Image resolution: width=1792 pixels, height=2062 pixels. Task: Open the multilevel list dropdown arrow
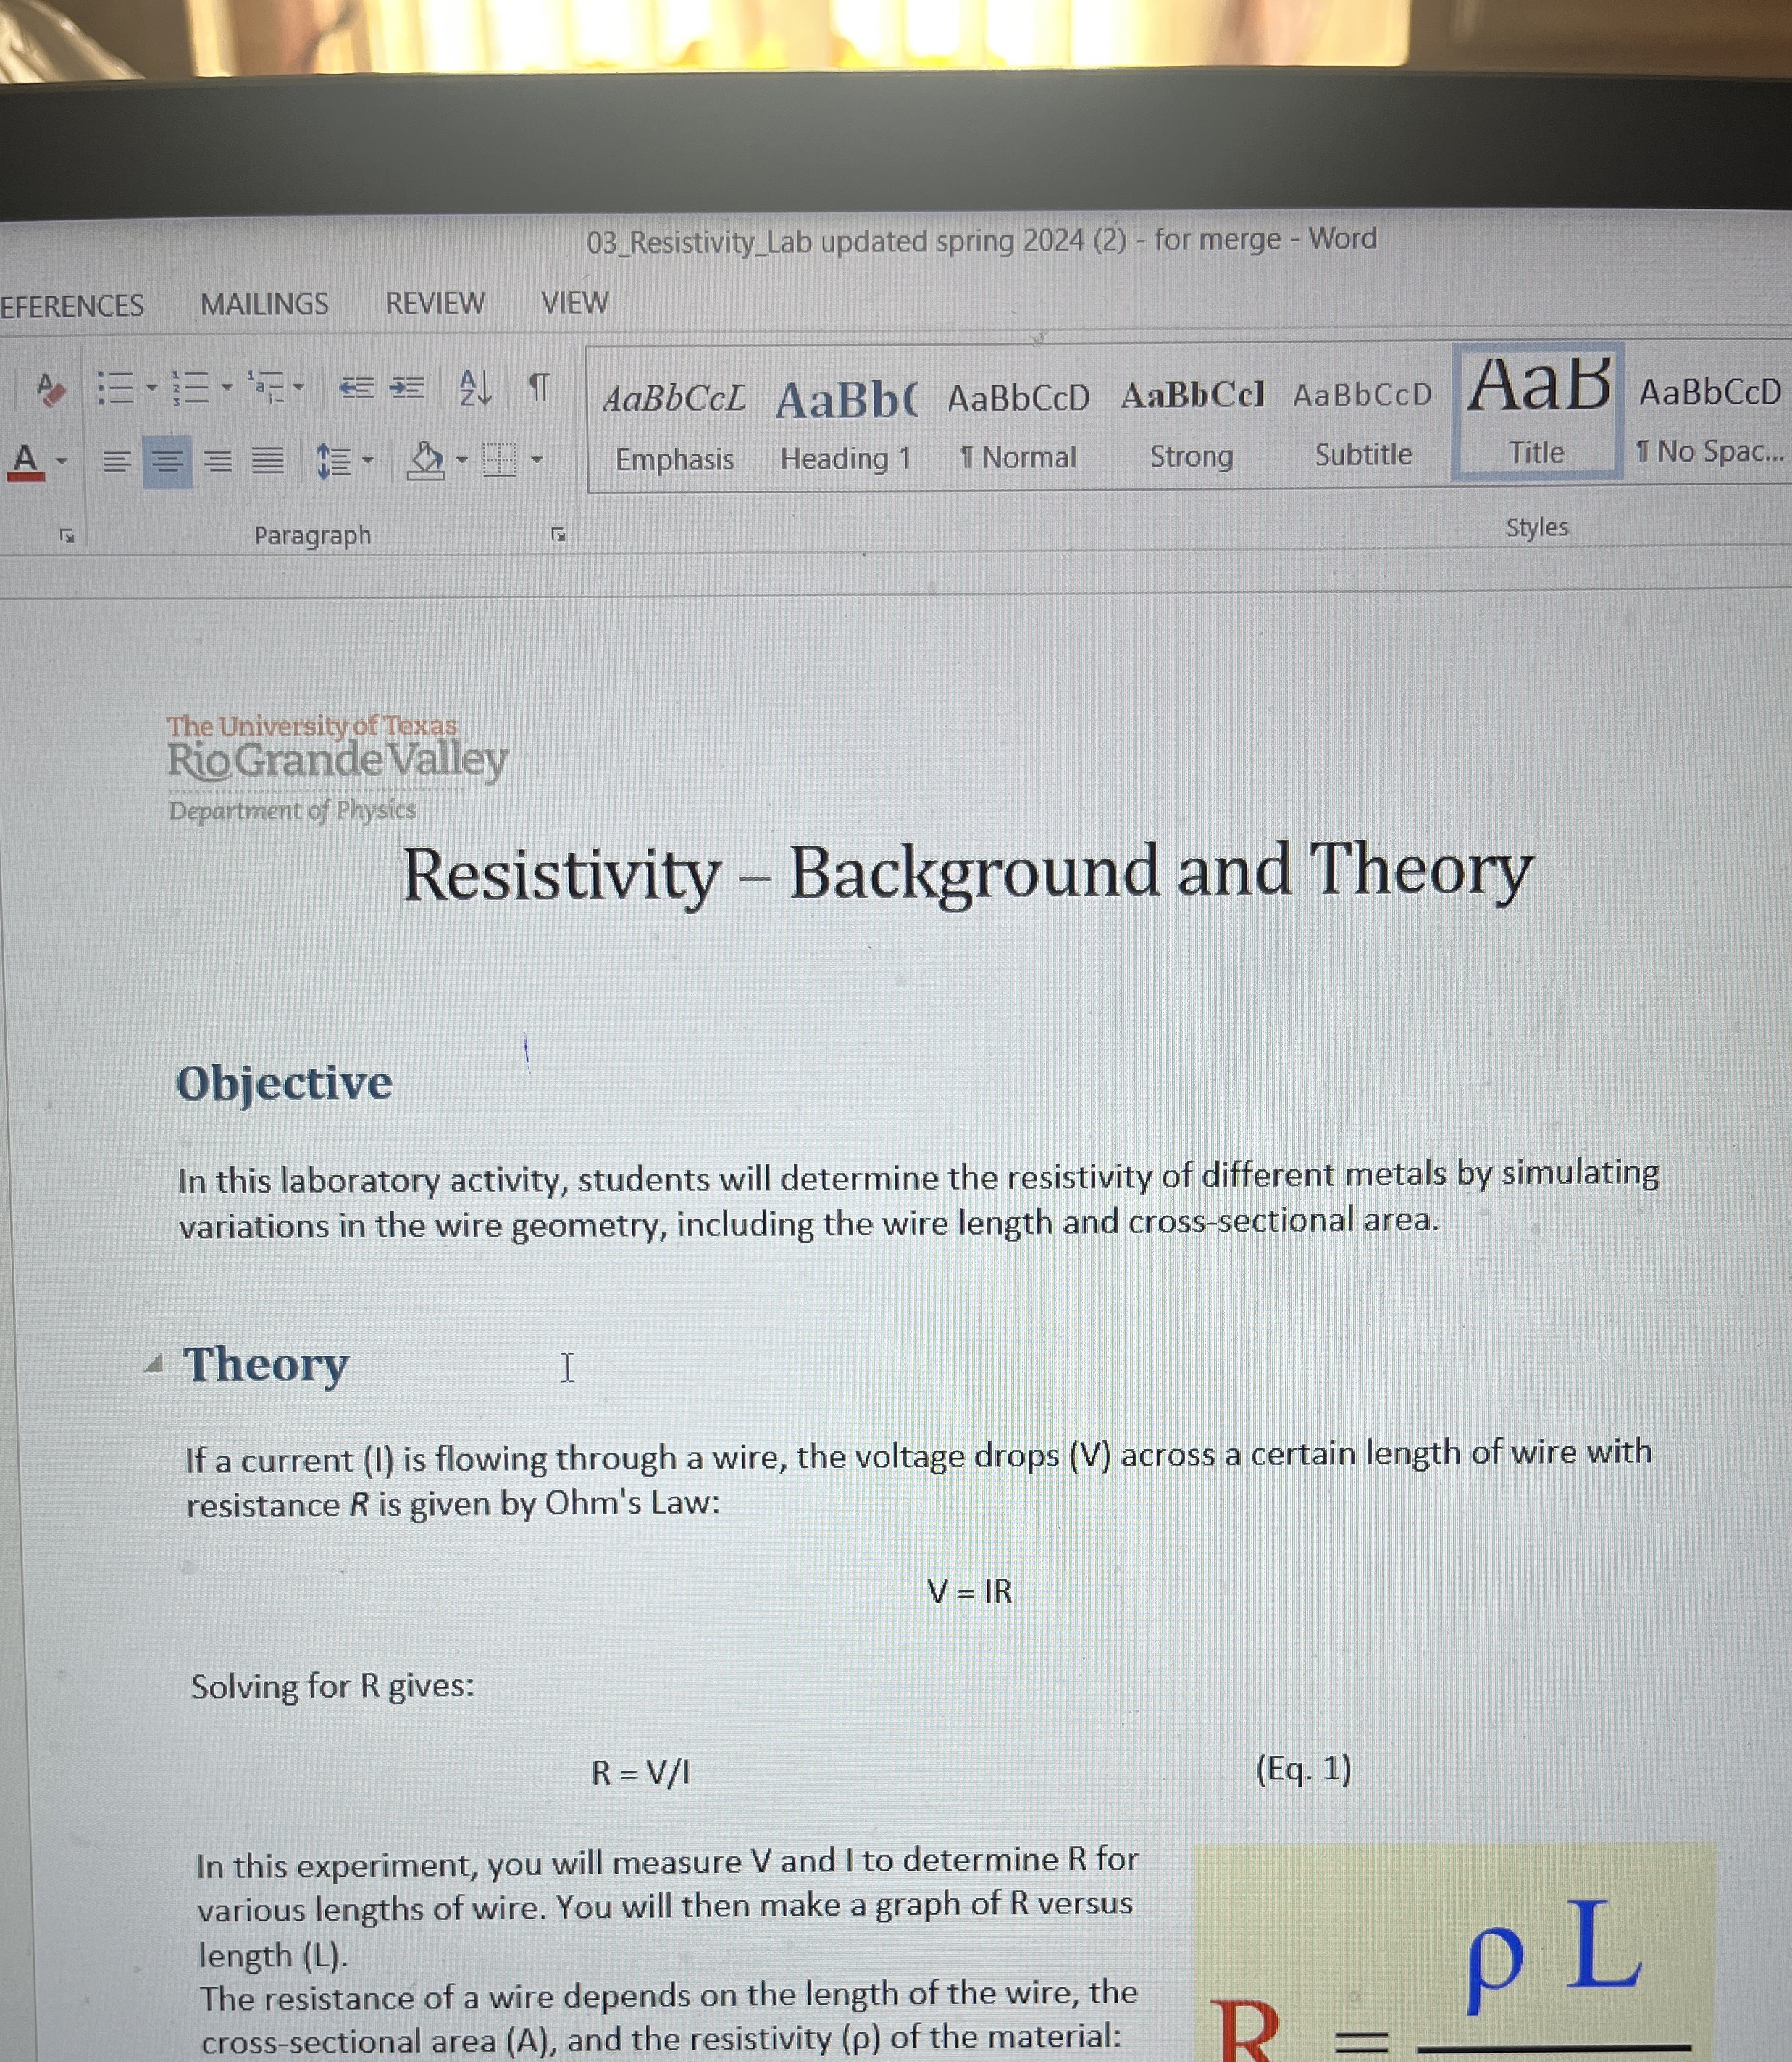(298, 386)
